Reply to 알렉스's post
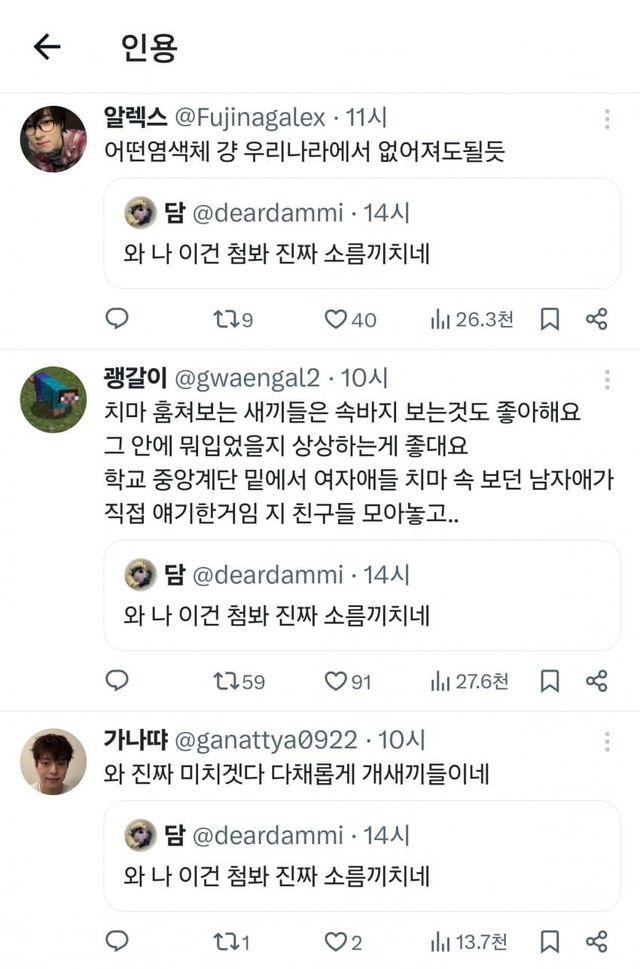Screen dimensions: 640x969 (x=117, y=319)
